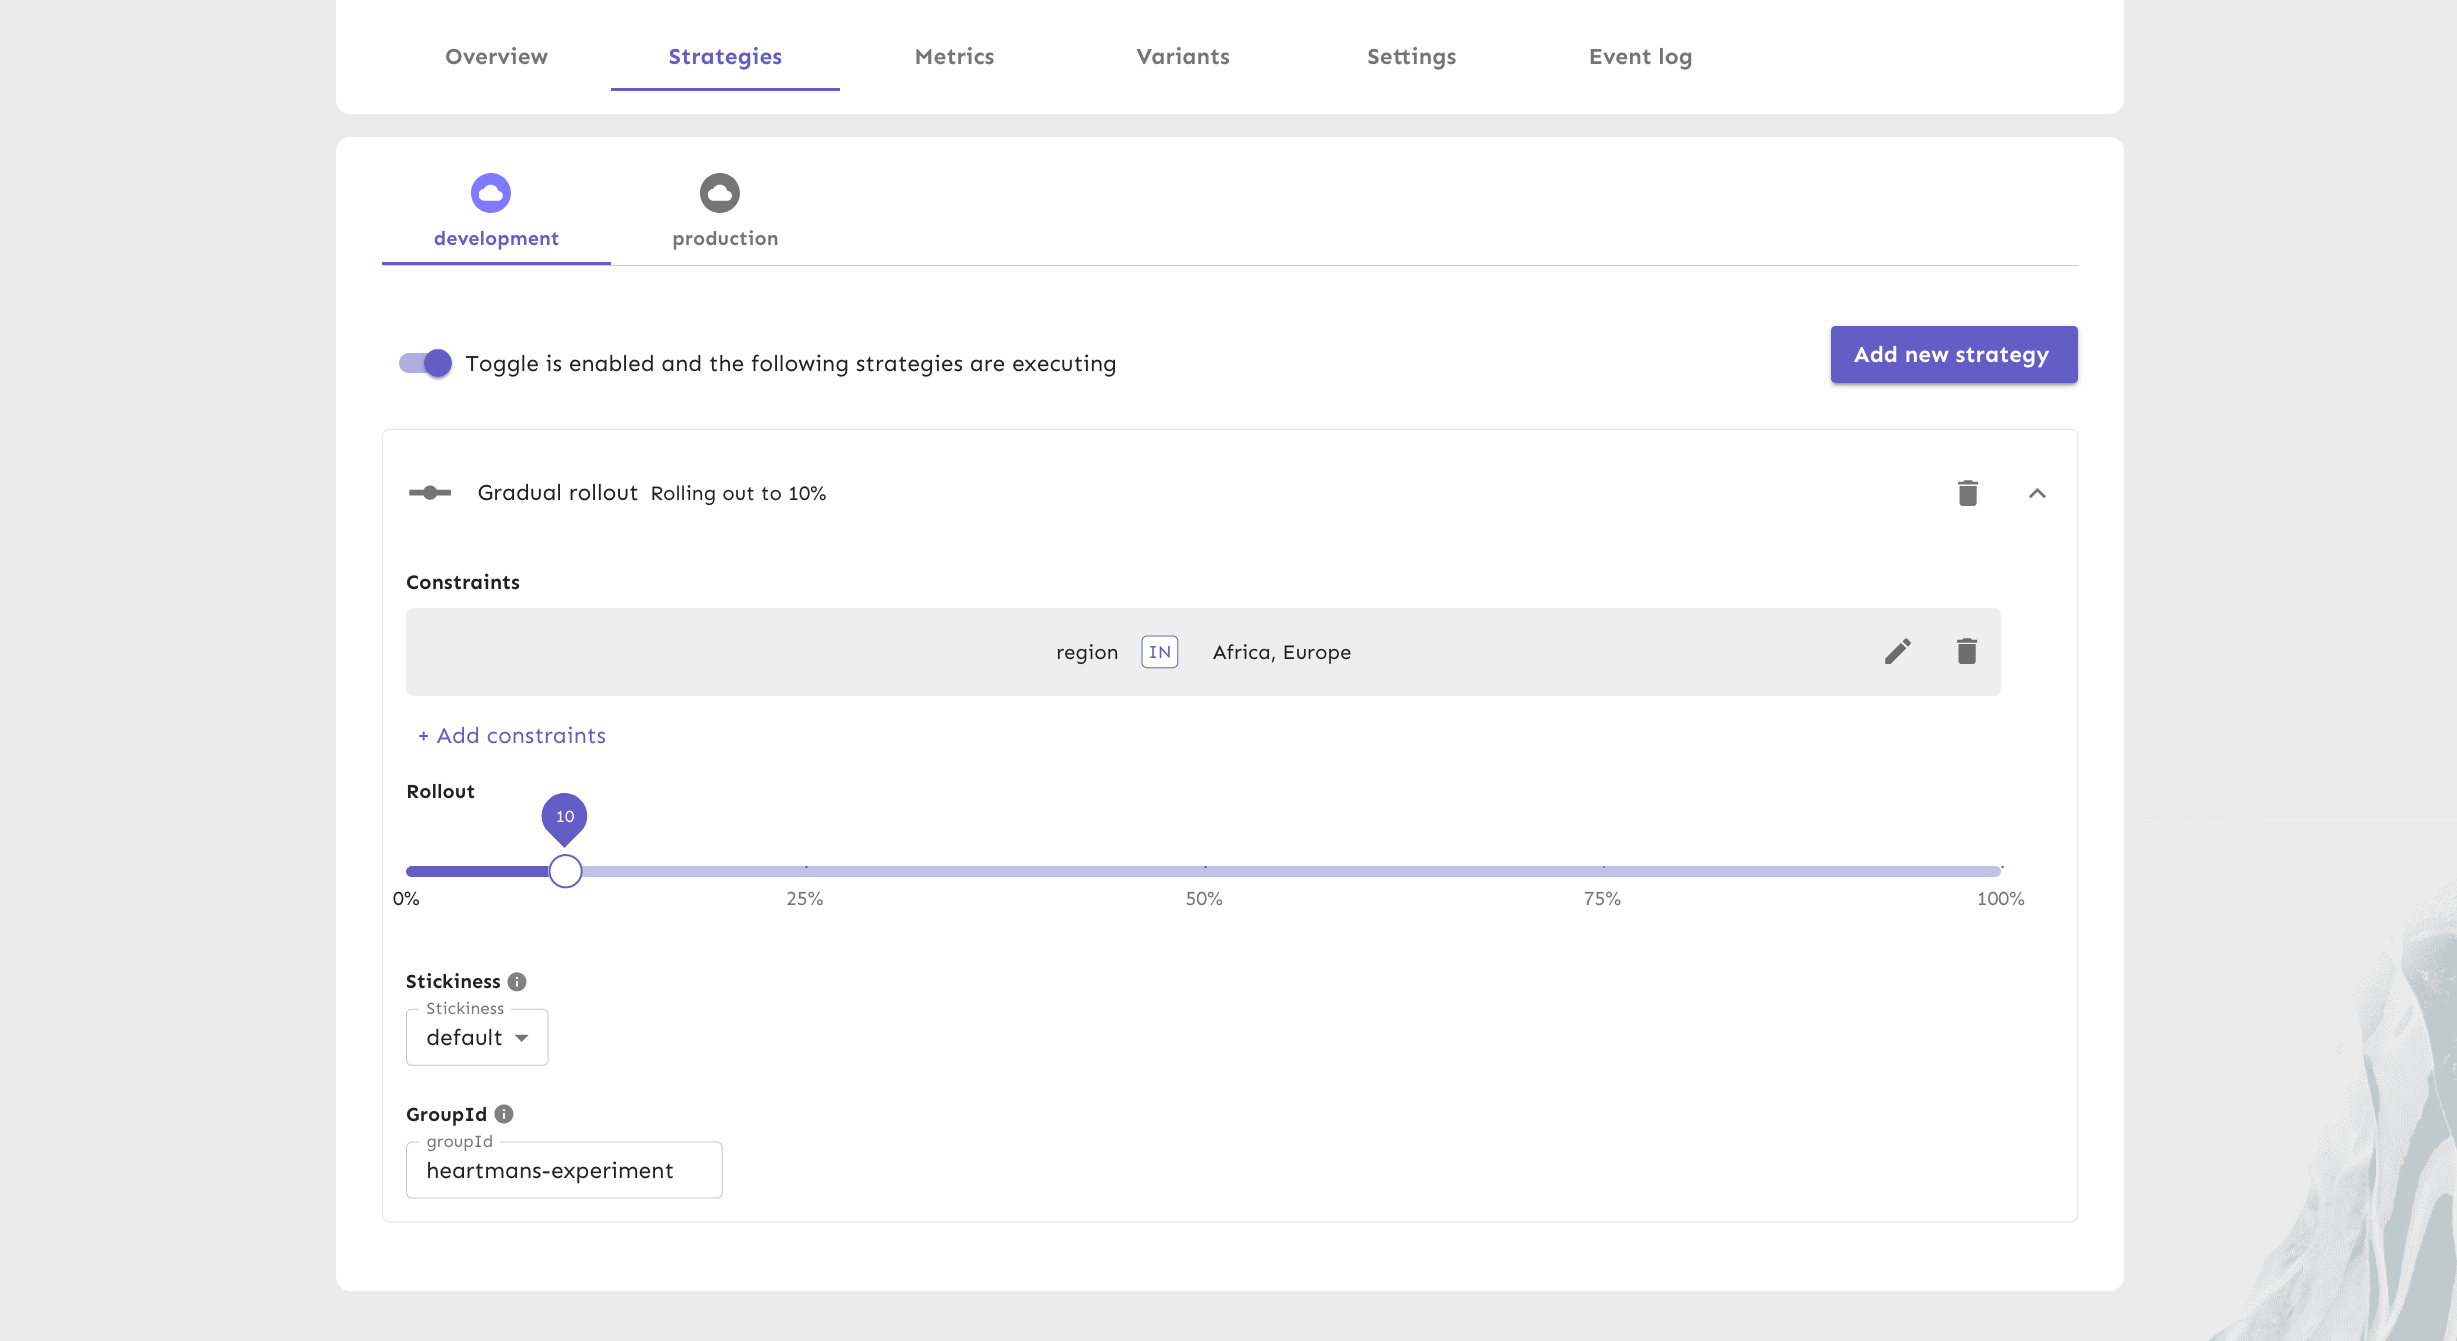Viewport: 2457px width, 1341px height.
Task: Click the GroupId info icon
Action: pos(504,1114)
